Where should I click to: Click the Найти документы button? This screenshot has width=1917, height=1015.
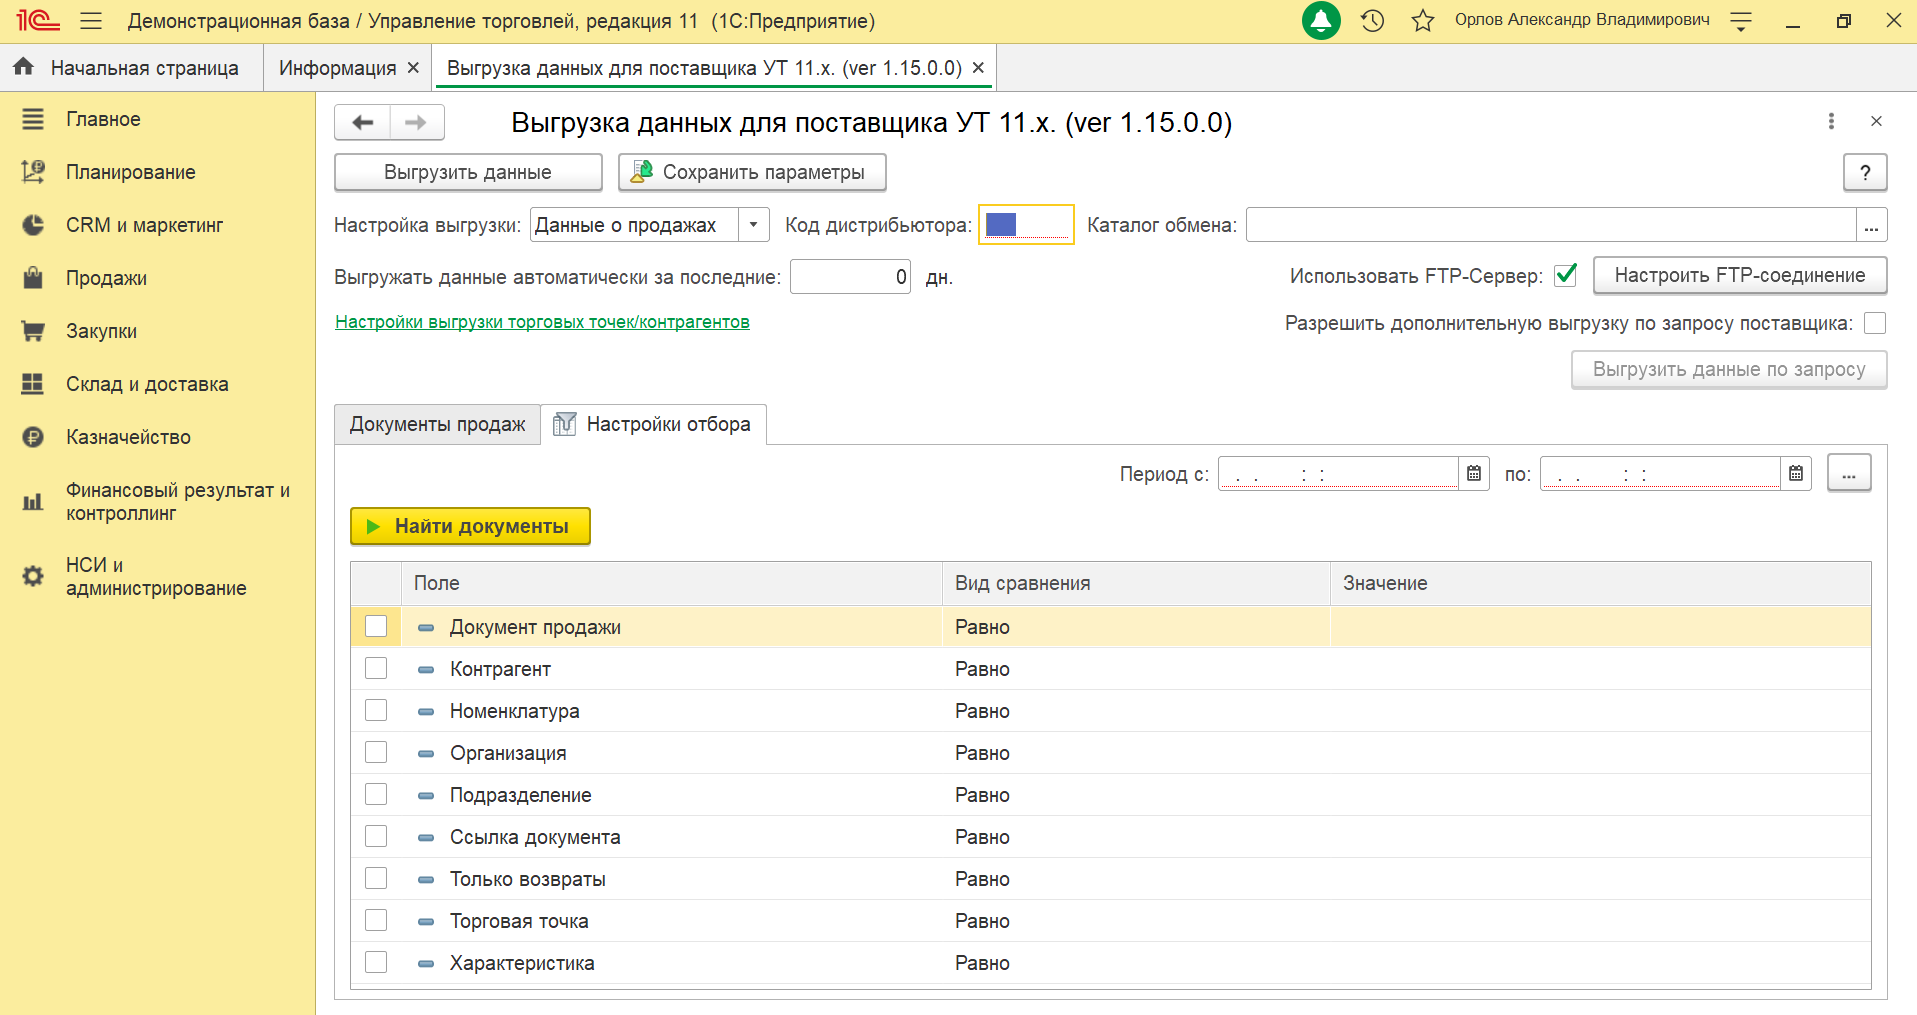click(470, 526)
